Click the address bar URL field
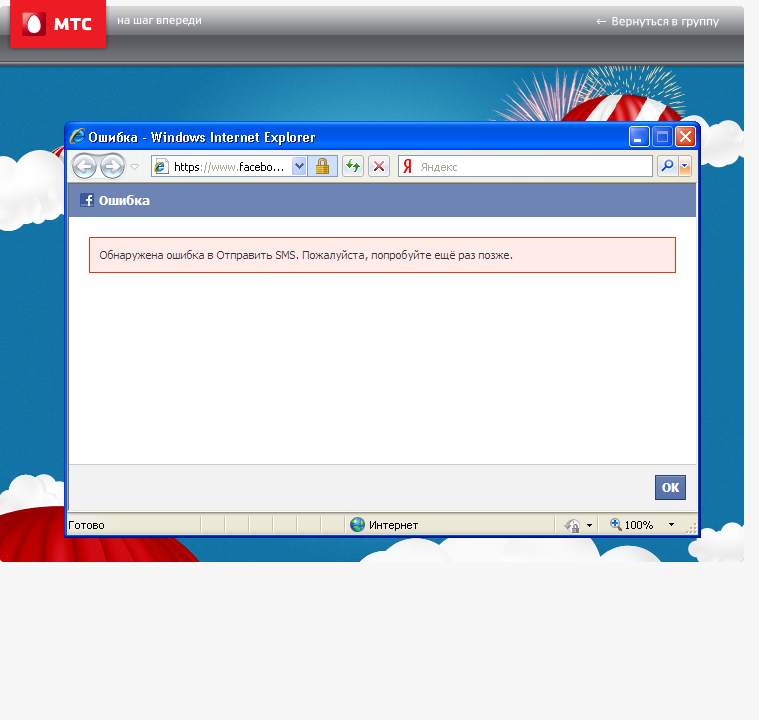The width and height of the screenshot is (759, 722). (240, 167)
